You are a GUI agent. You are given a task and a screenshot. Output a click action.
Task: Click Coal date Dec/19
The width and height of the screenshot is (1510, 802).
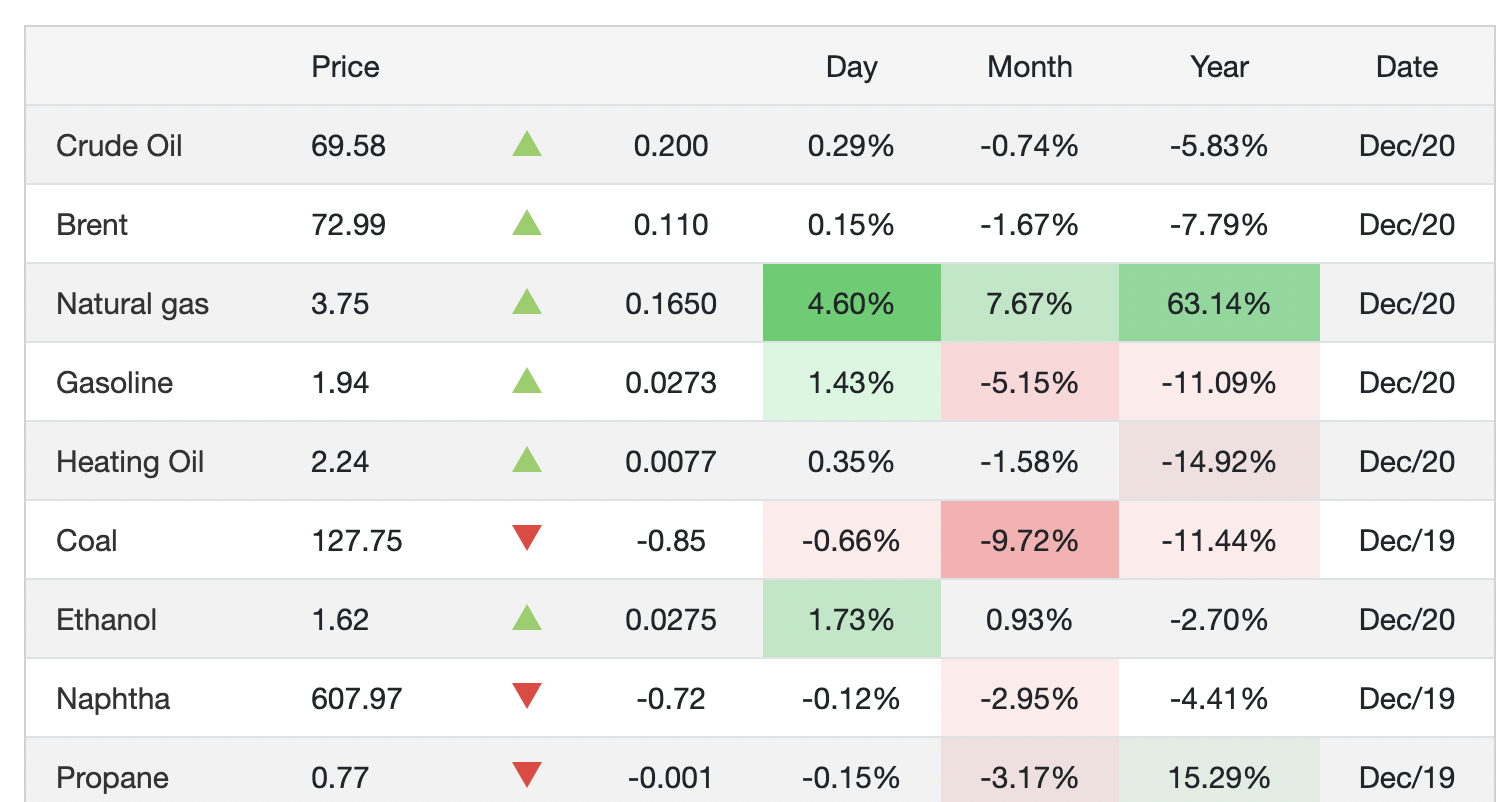tap(1407, 541)
